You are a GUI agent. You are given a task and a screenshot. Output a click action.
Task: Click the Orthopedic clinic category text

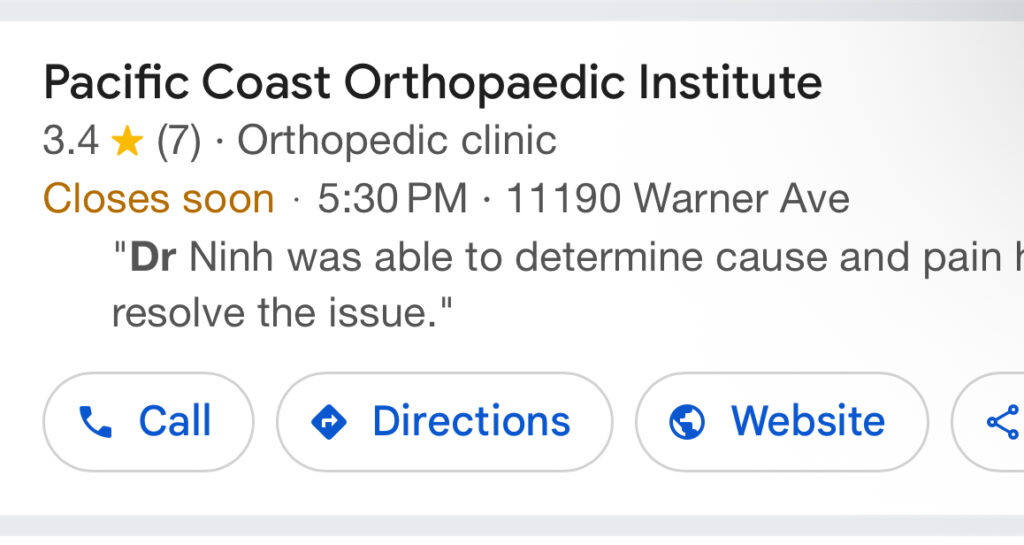point(396,142)
